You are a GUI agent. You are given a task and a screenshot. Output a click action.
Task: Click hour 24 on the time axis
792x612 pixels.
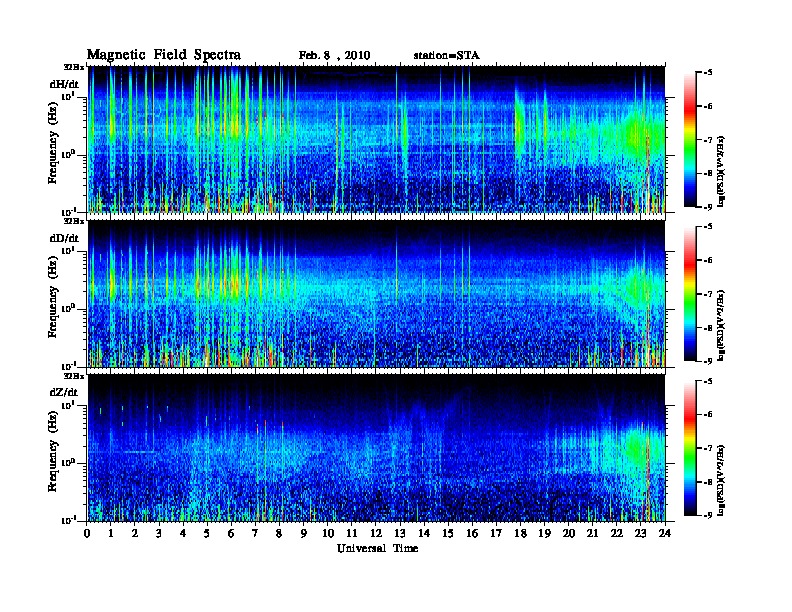(x=665, y=533)
